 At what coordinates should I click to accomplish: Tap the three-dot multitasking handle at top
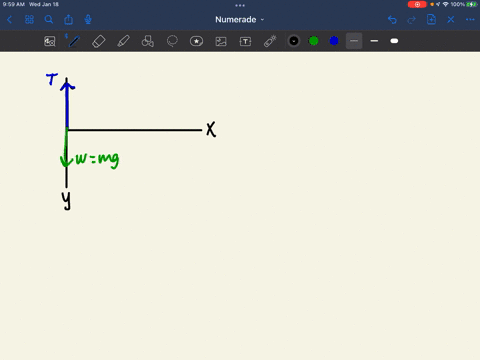point(240,5)
